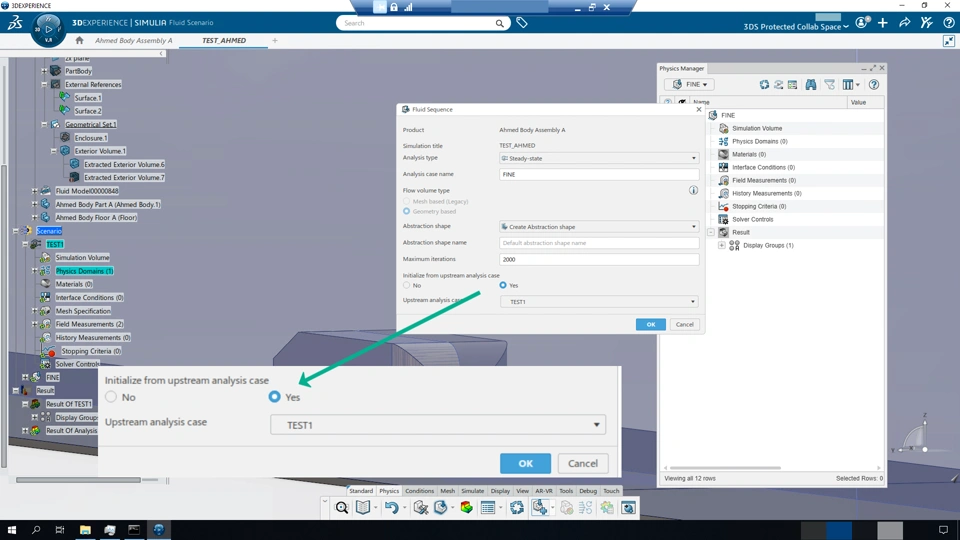Viewport: 960px width, 540px height.
Task: Click the last window-globe icon in bottom toolbar
Action: (x=628, y=508)
